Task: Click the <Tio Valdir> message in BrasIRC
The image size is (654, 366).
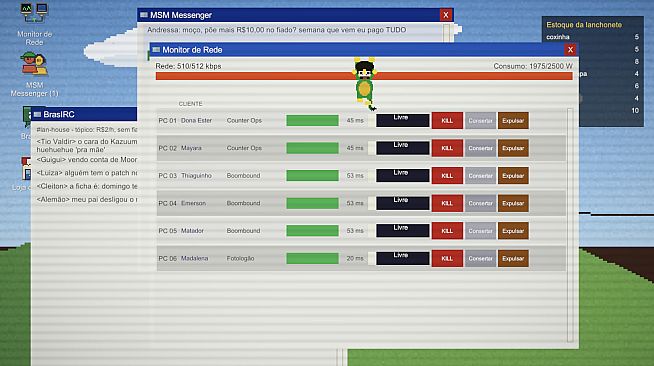Action: [x=87, y=145]
